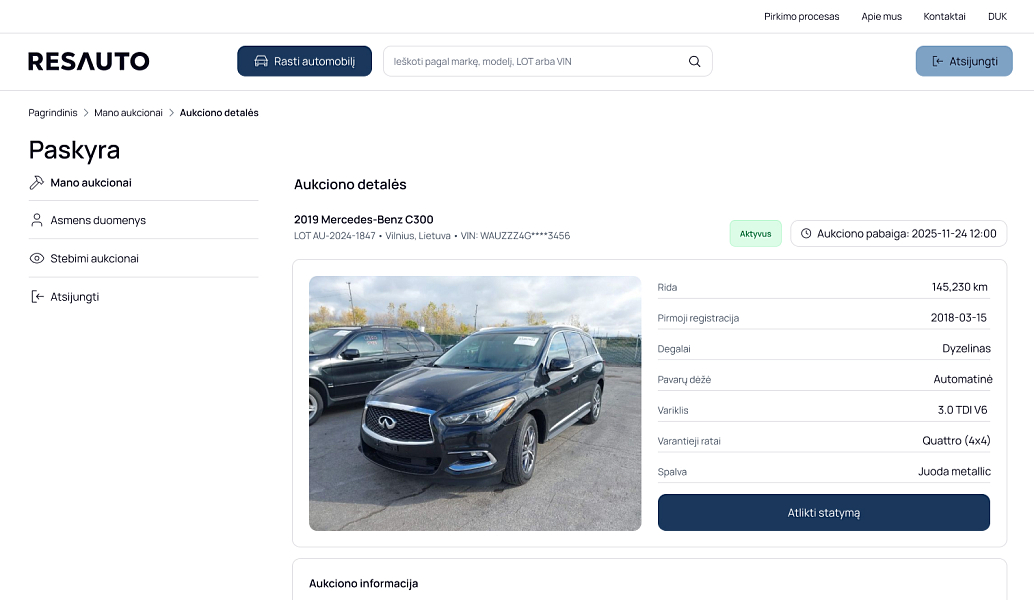Open the black SUV car photo
The width and height of the screenshot is (1034, 600).
click(475, 404)
